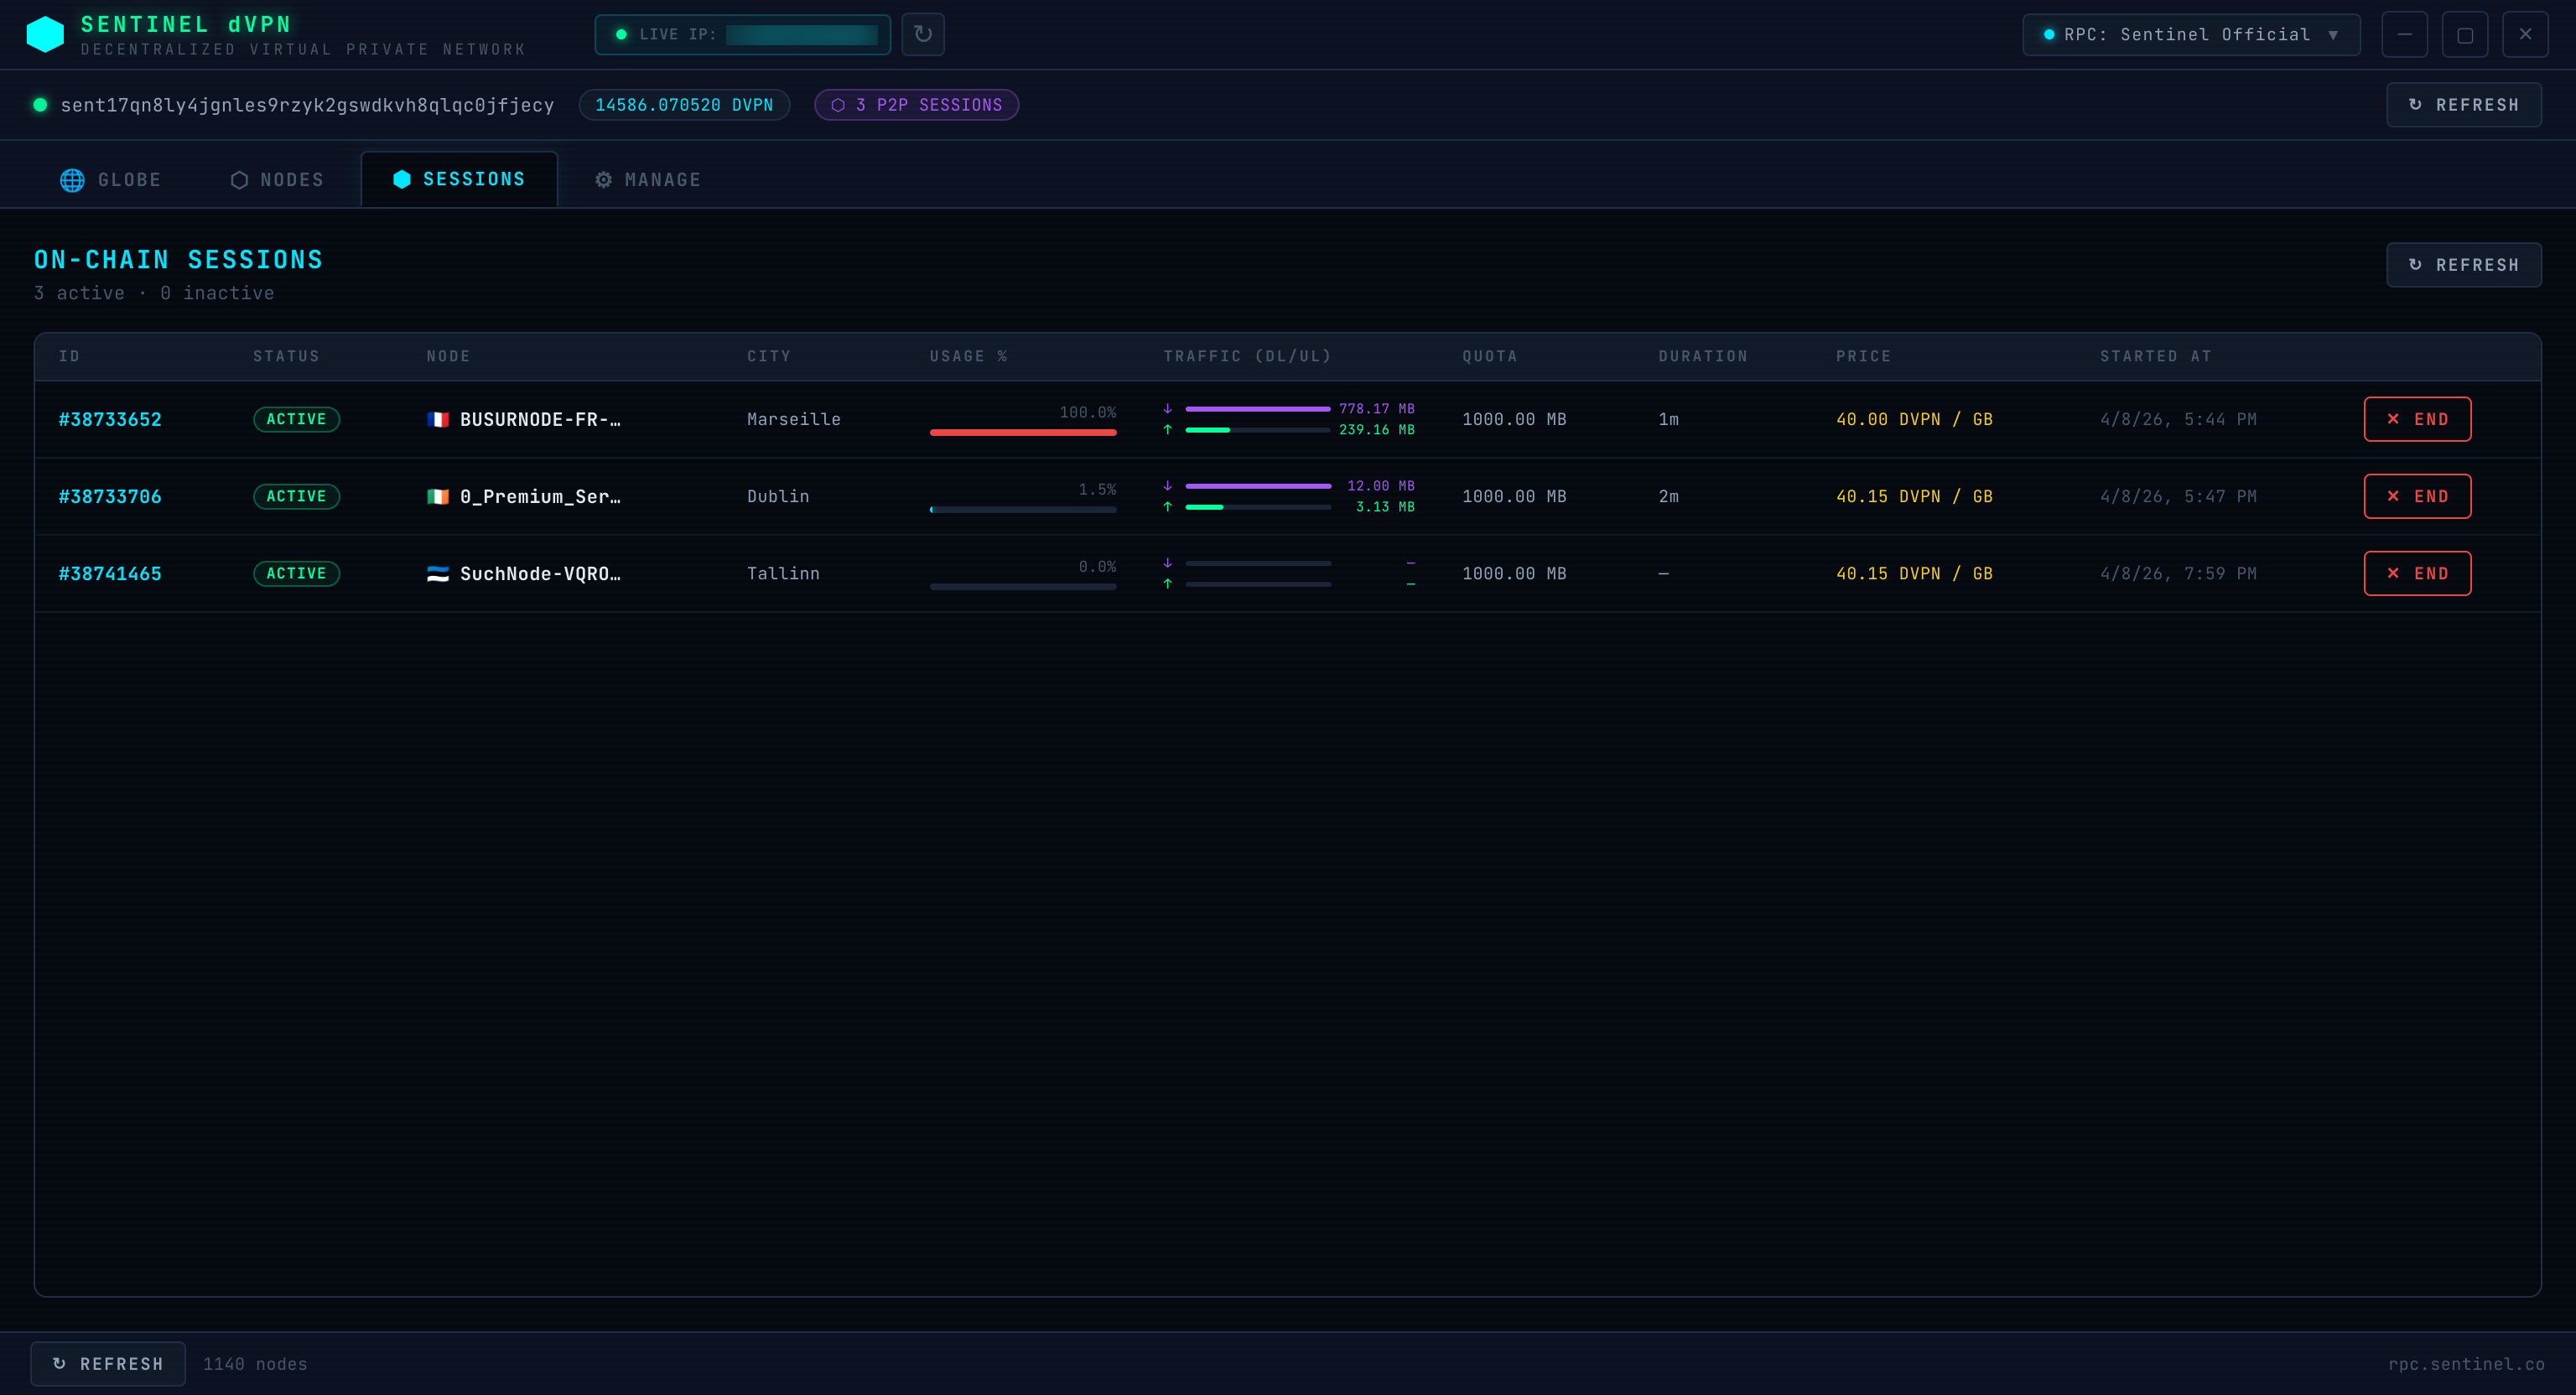Click download arrow icon in Dublin row
The image size is (2576, 1395).
(1167, 485)
